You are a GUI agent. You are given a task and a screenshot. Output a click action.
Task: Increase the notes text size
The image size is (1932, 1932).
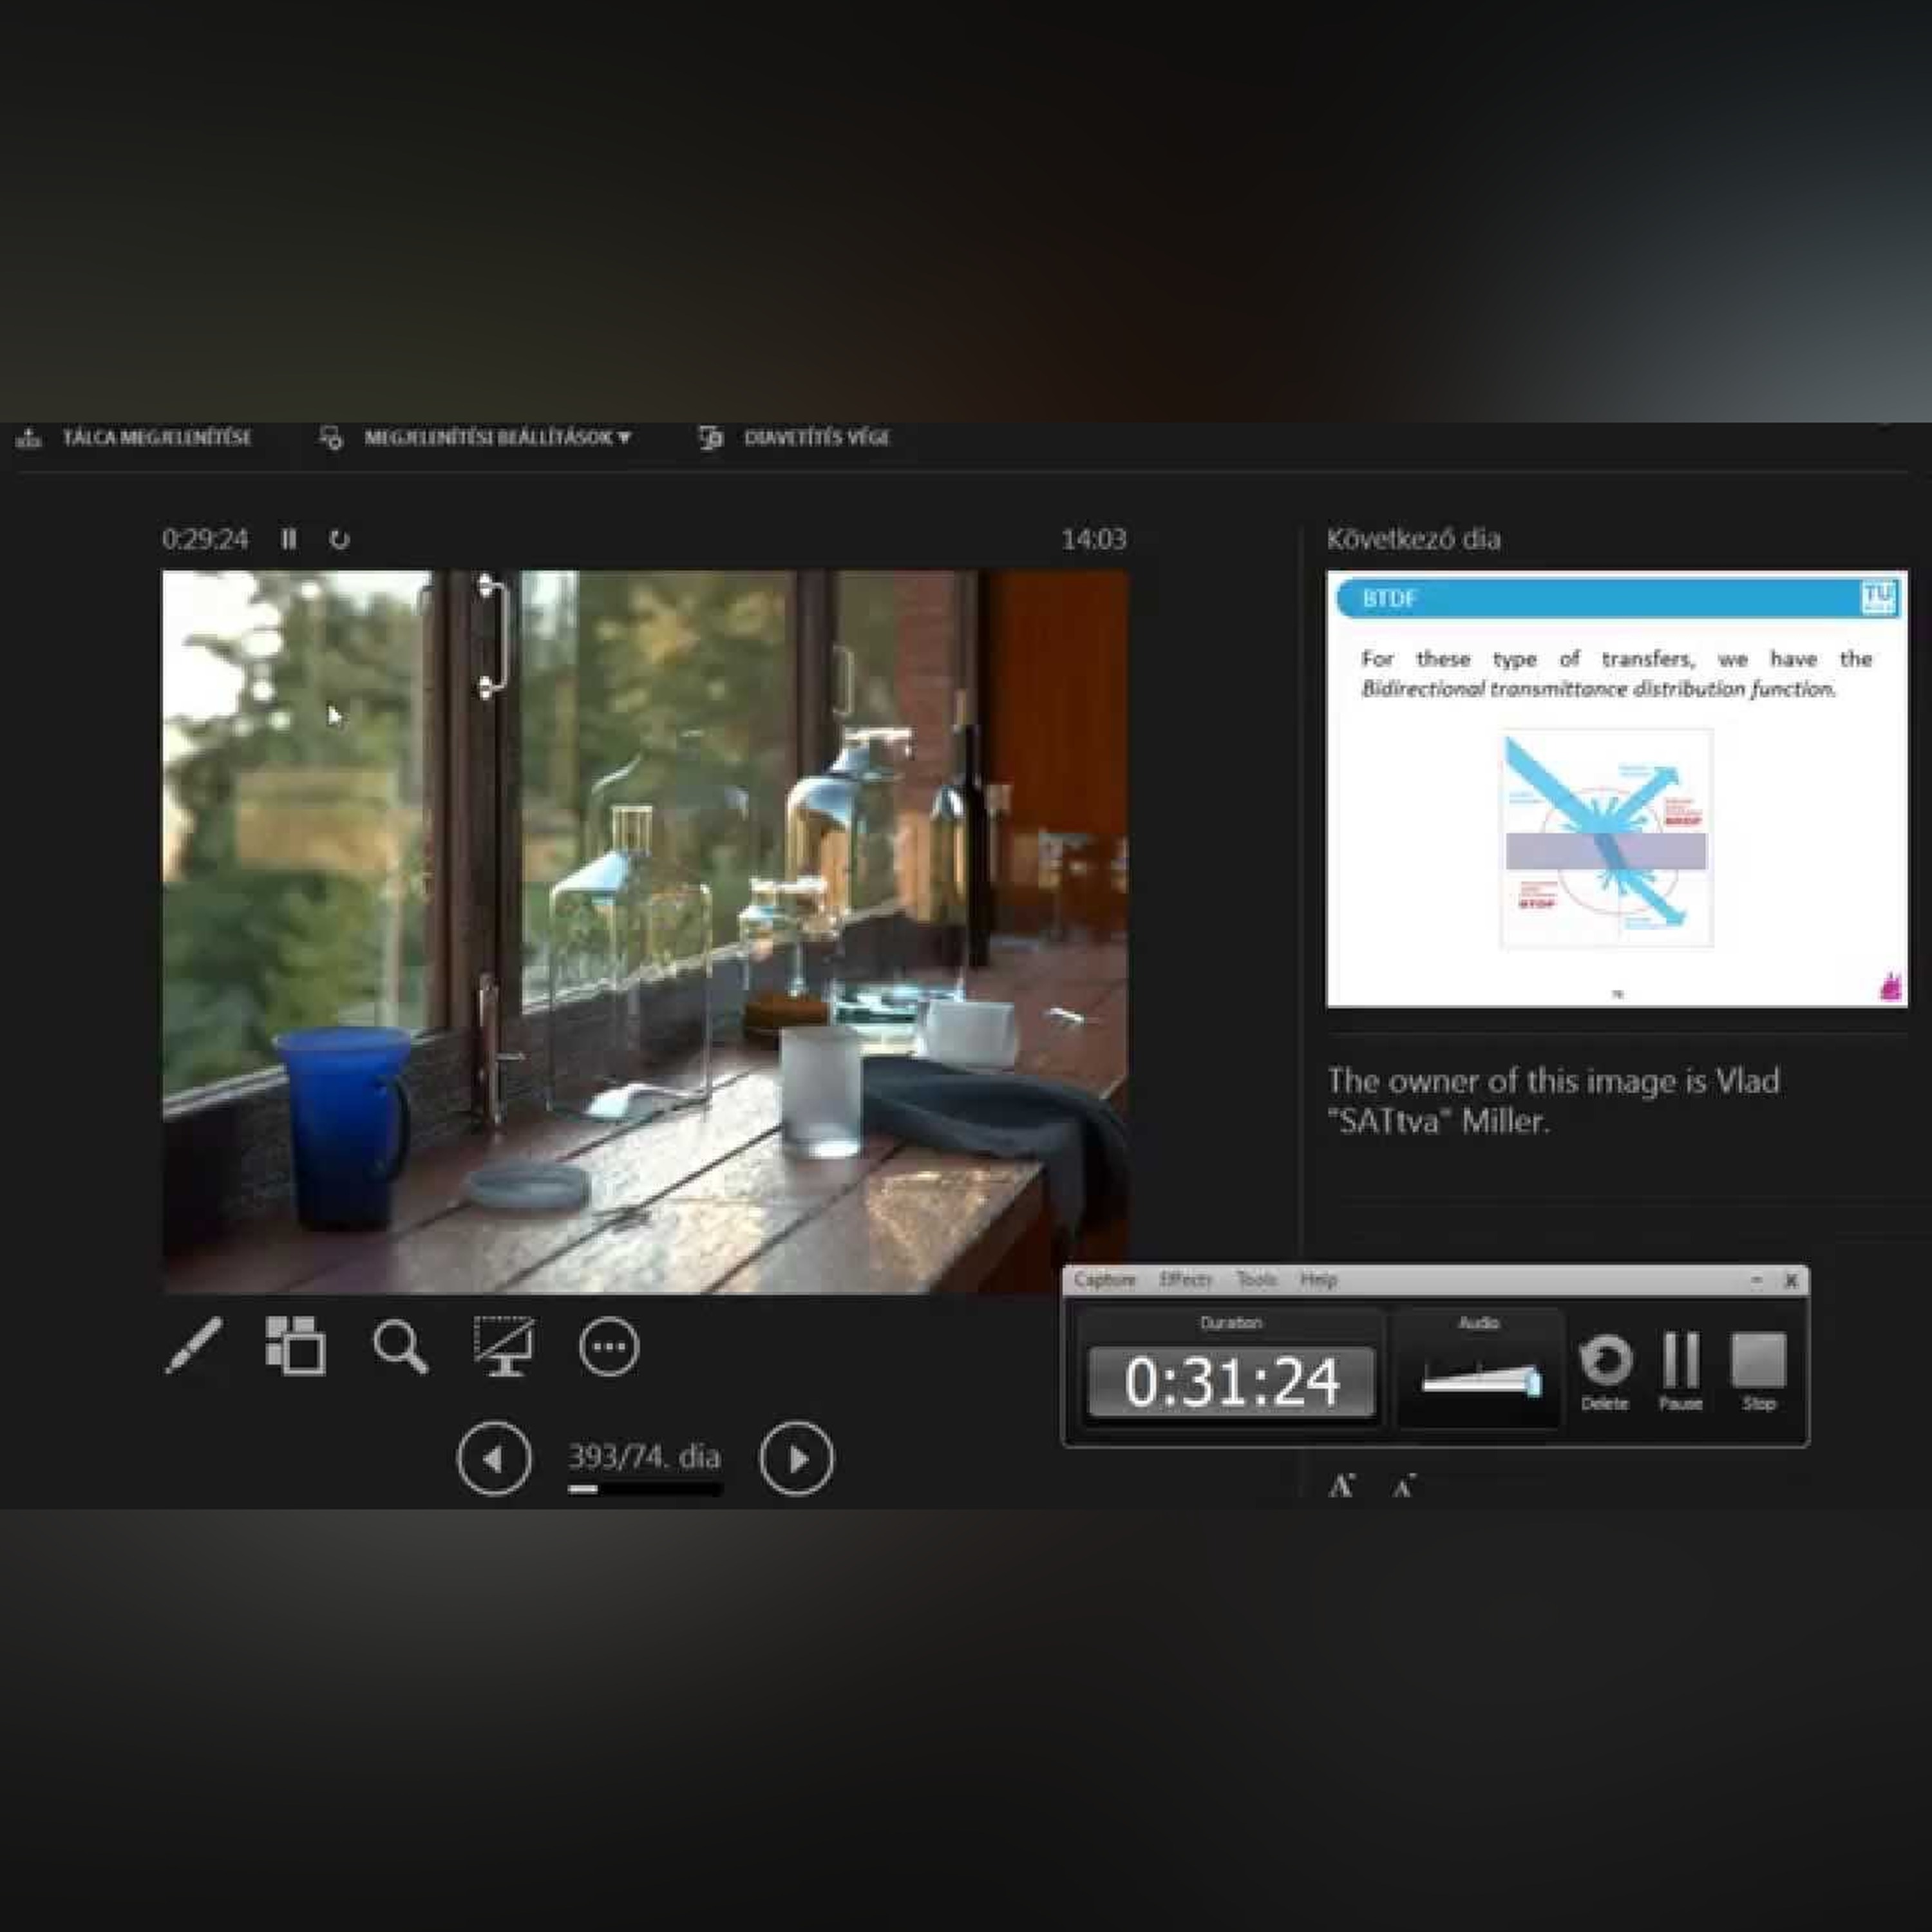coord(1342,1485)
